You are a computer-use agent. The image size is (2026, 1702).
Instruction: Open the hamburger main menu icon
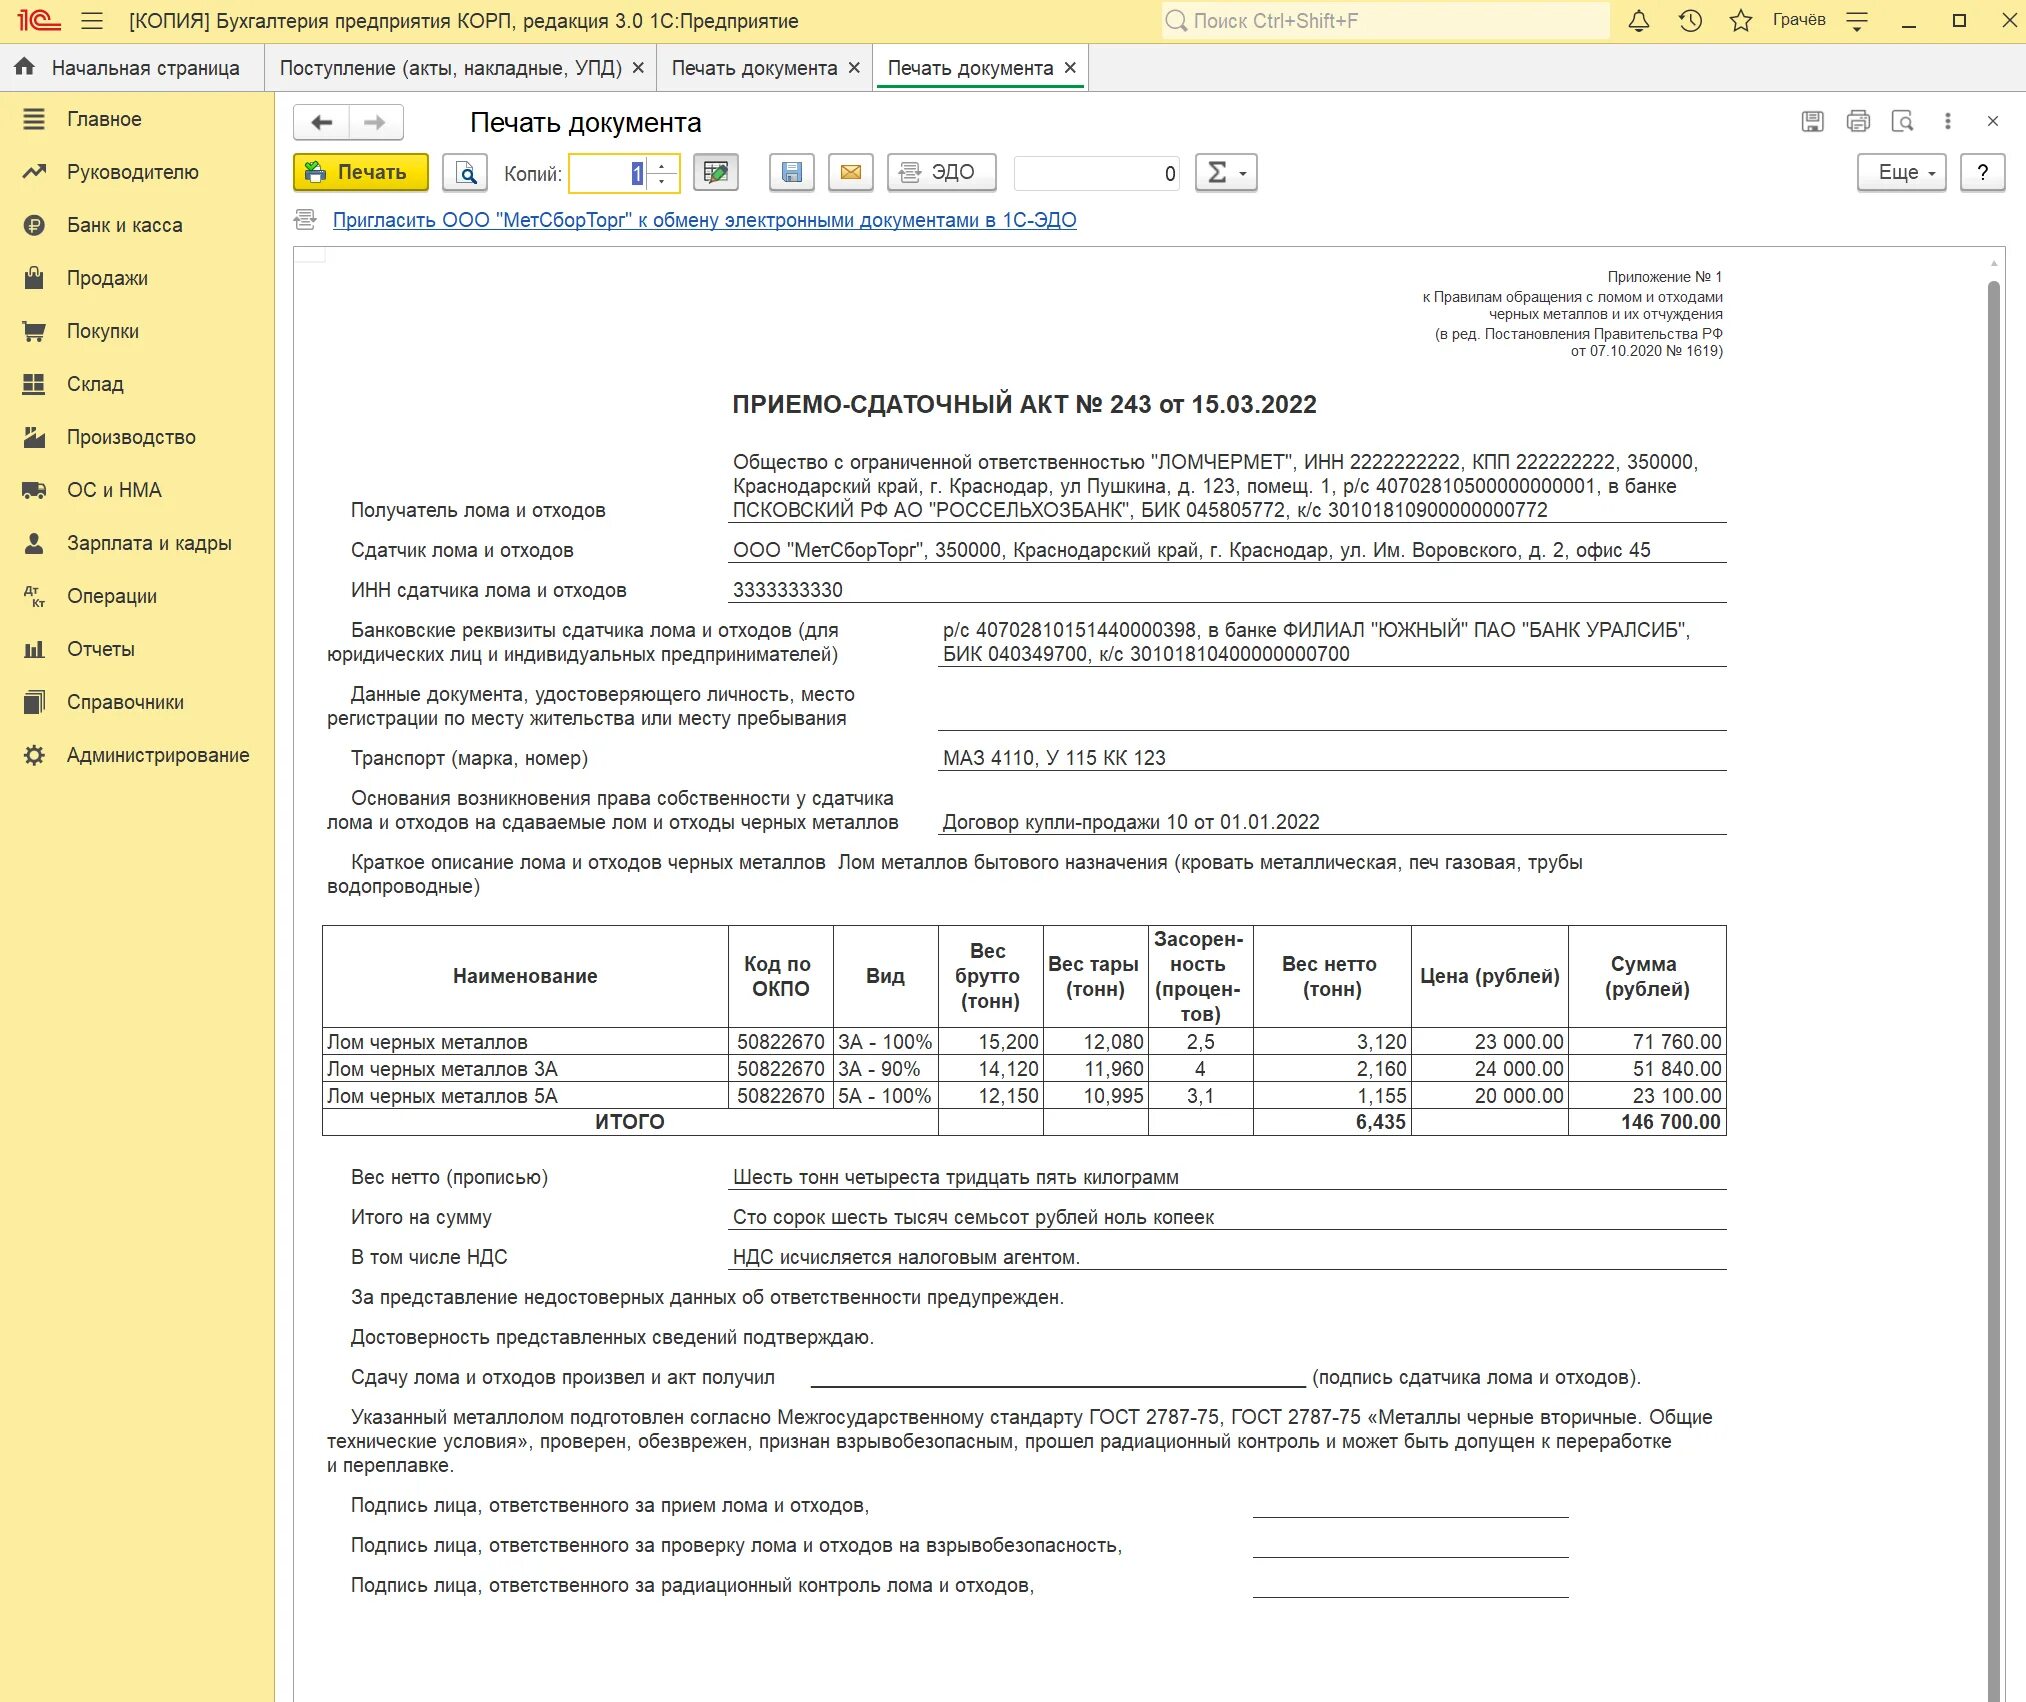[92, 21]
